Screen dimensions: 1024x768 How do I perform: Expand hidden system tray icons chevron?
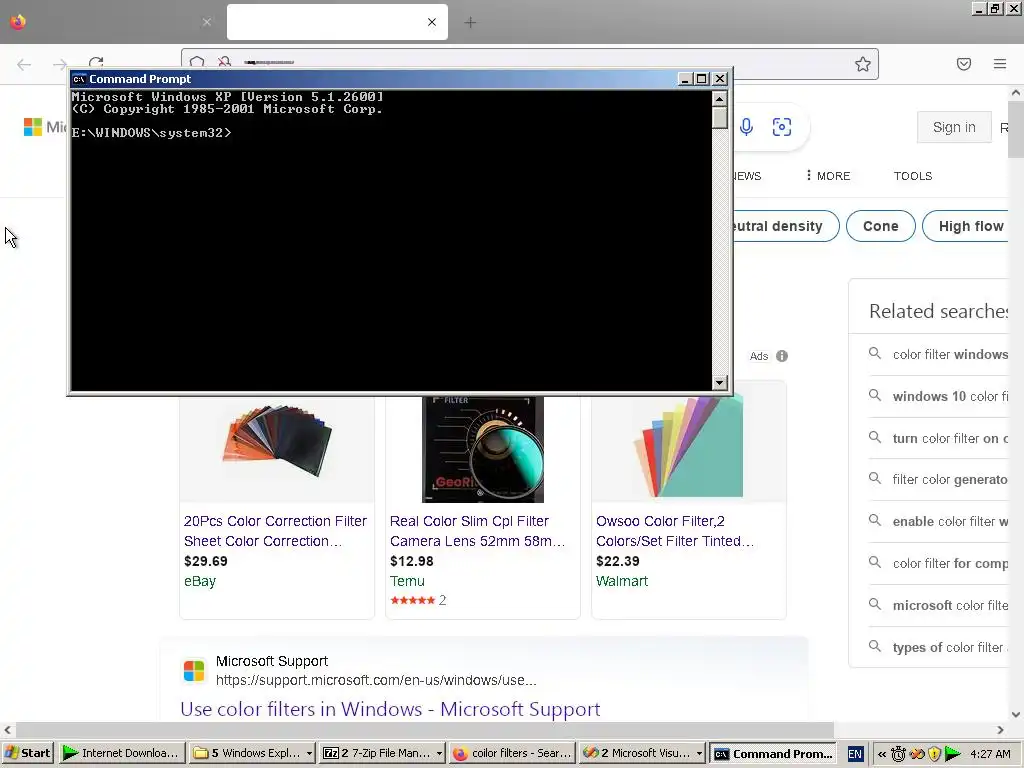882,754
